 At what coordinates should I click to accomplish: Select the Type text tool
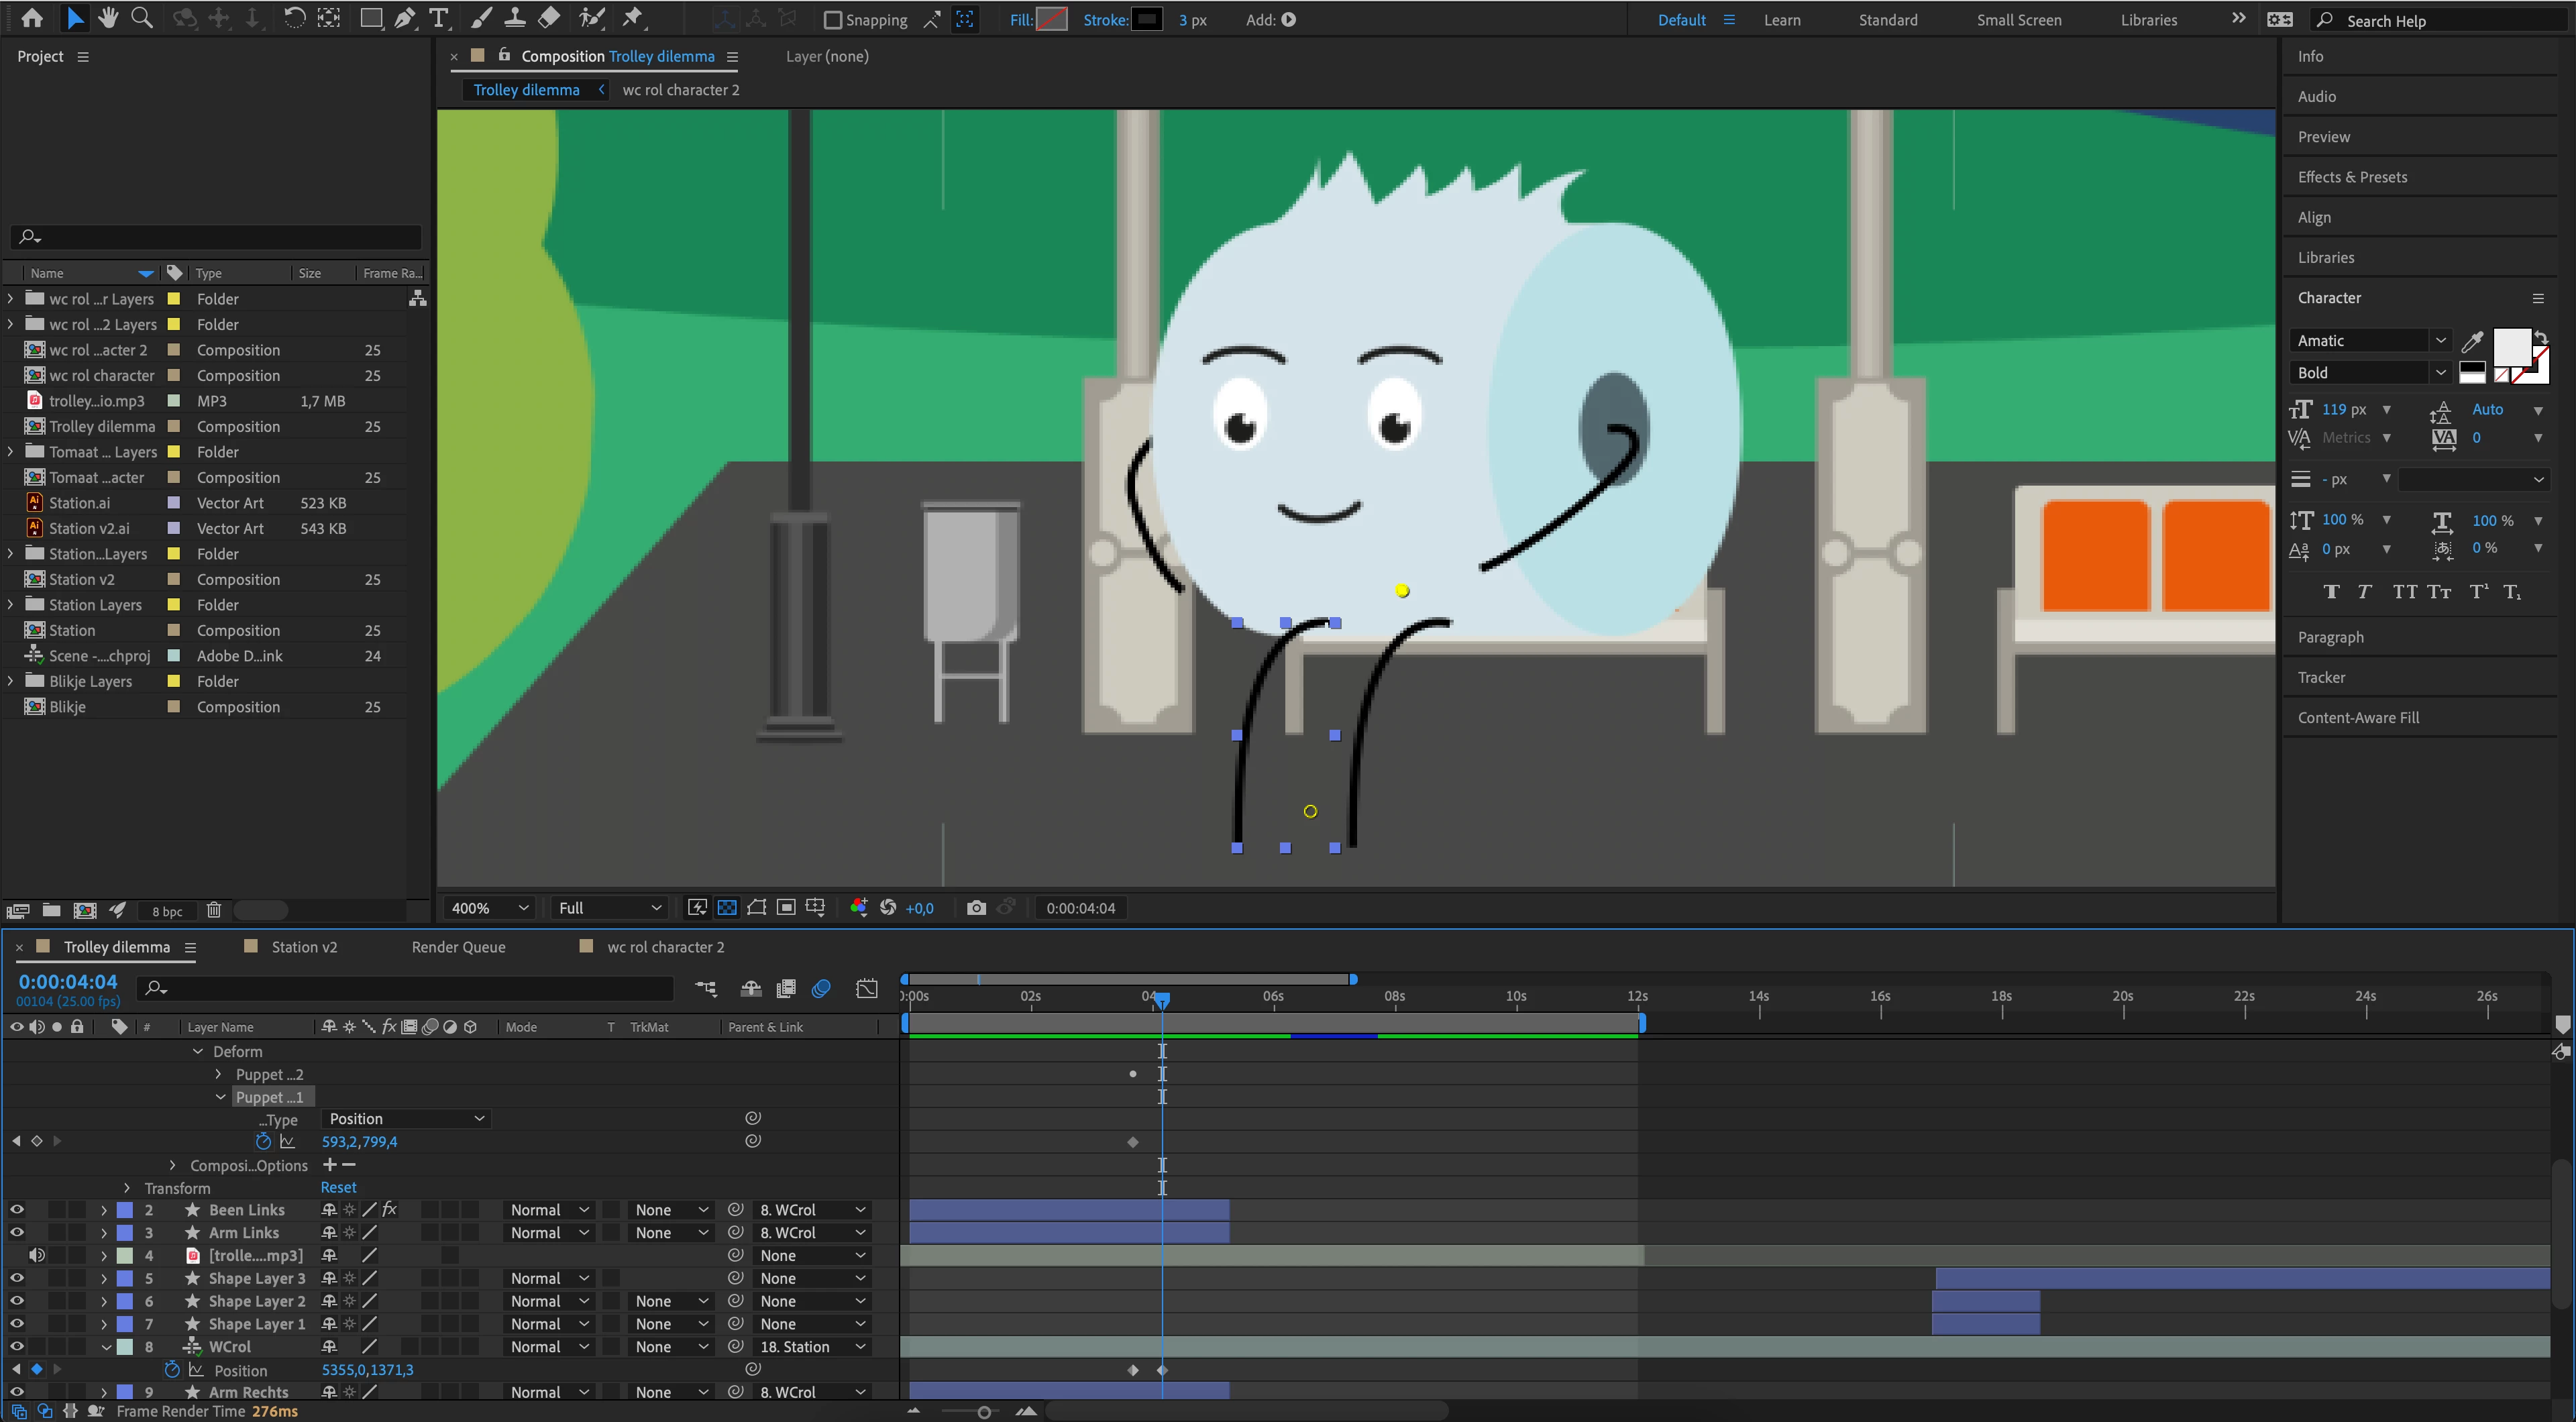point(438,18)
